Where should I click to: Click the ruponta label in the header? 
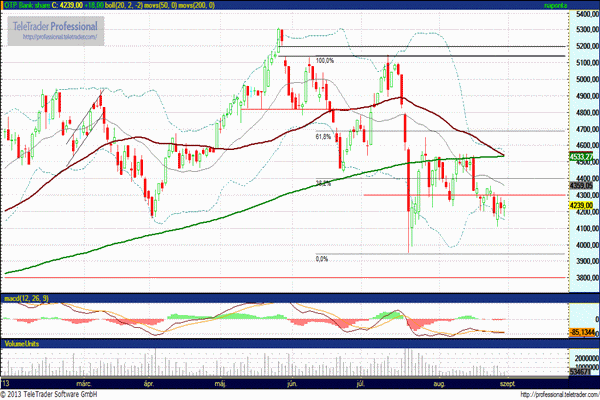tap(582, 5)
